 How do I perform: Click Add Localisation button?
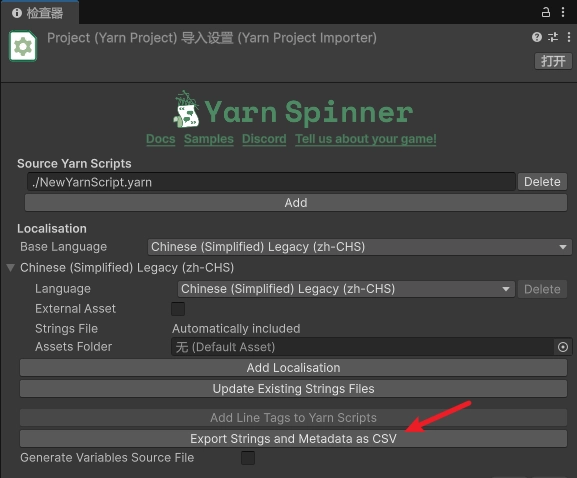[293, 368]
